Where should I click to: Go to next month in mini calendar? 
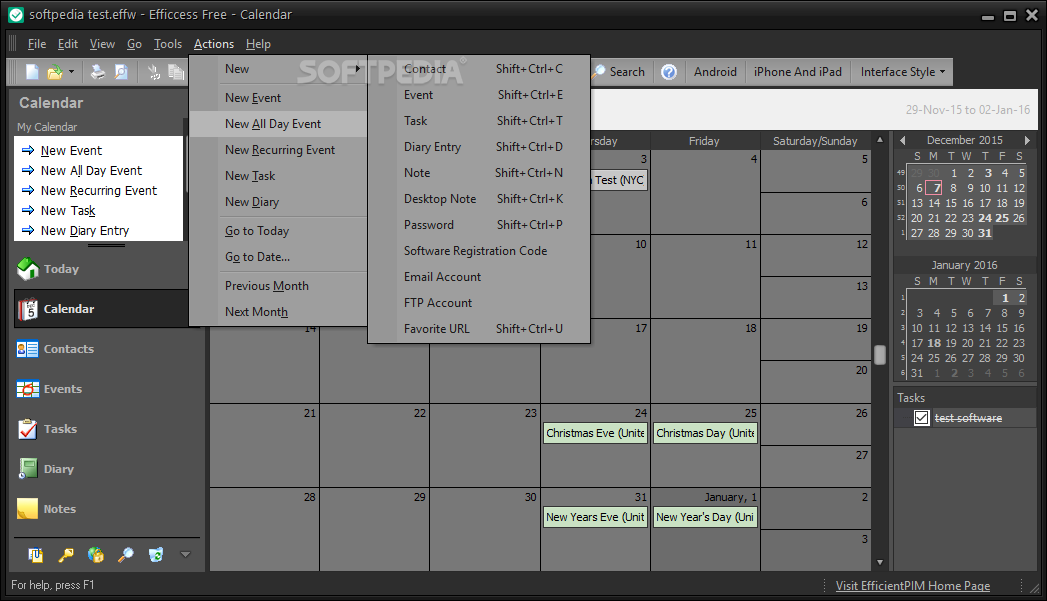click(x=1027, y=140)
